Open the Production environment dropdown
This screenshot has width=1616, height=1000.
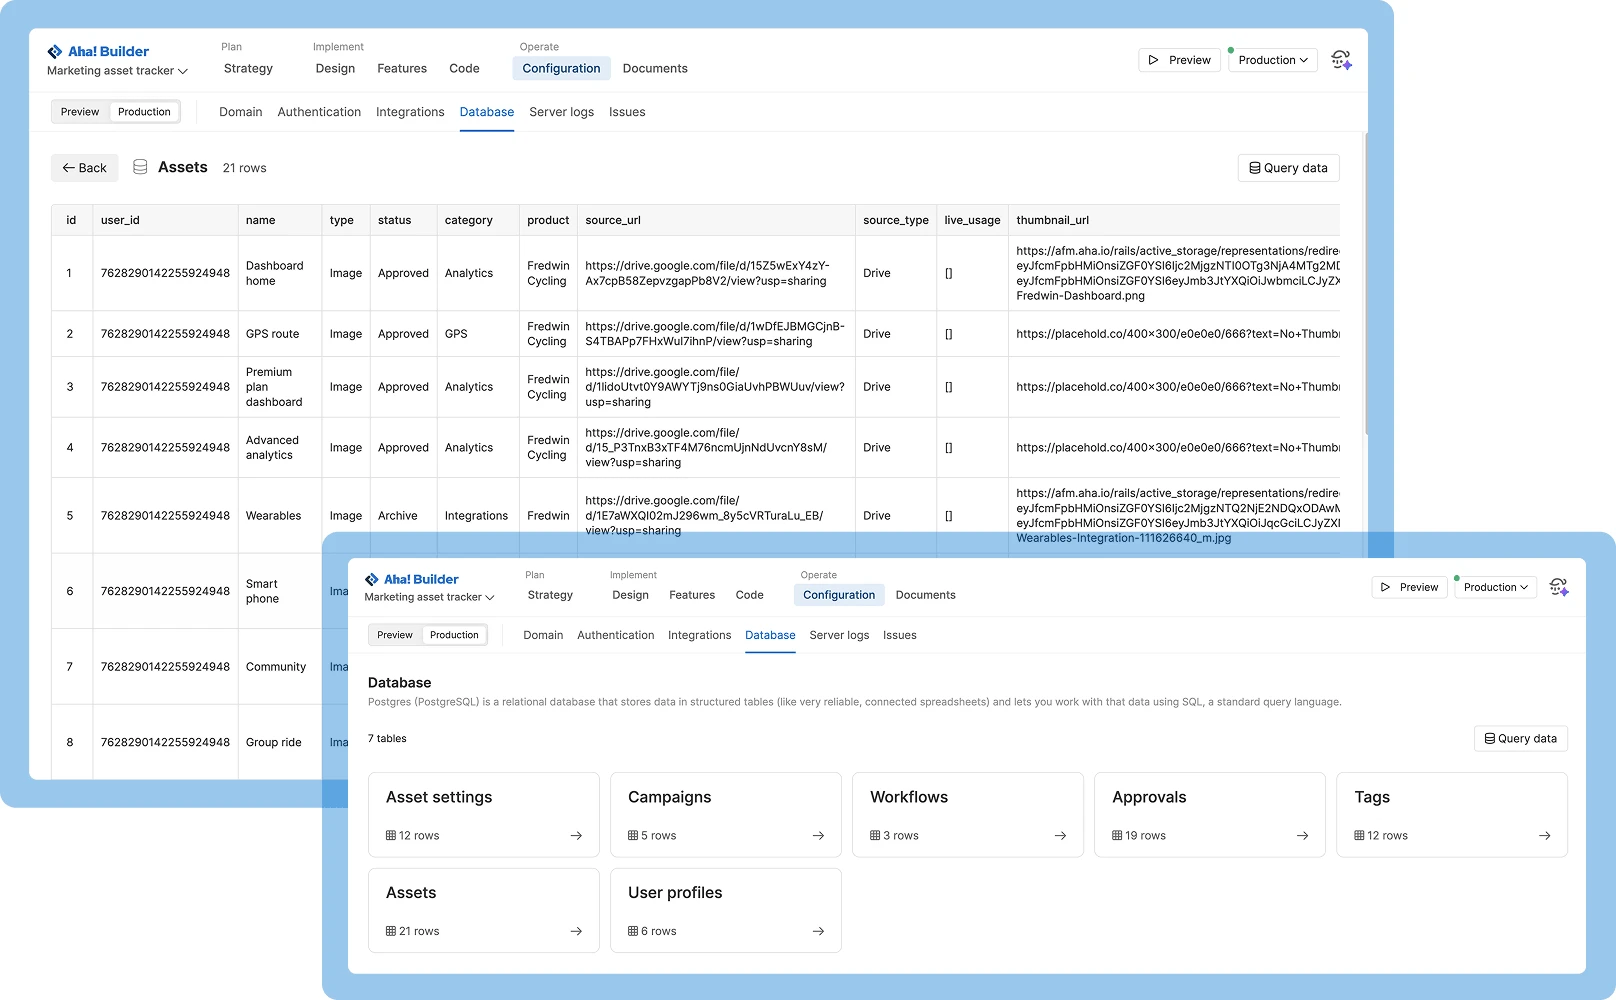pos(1272,59)
